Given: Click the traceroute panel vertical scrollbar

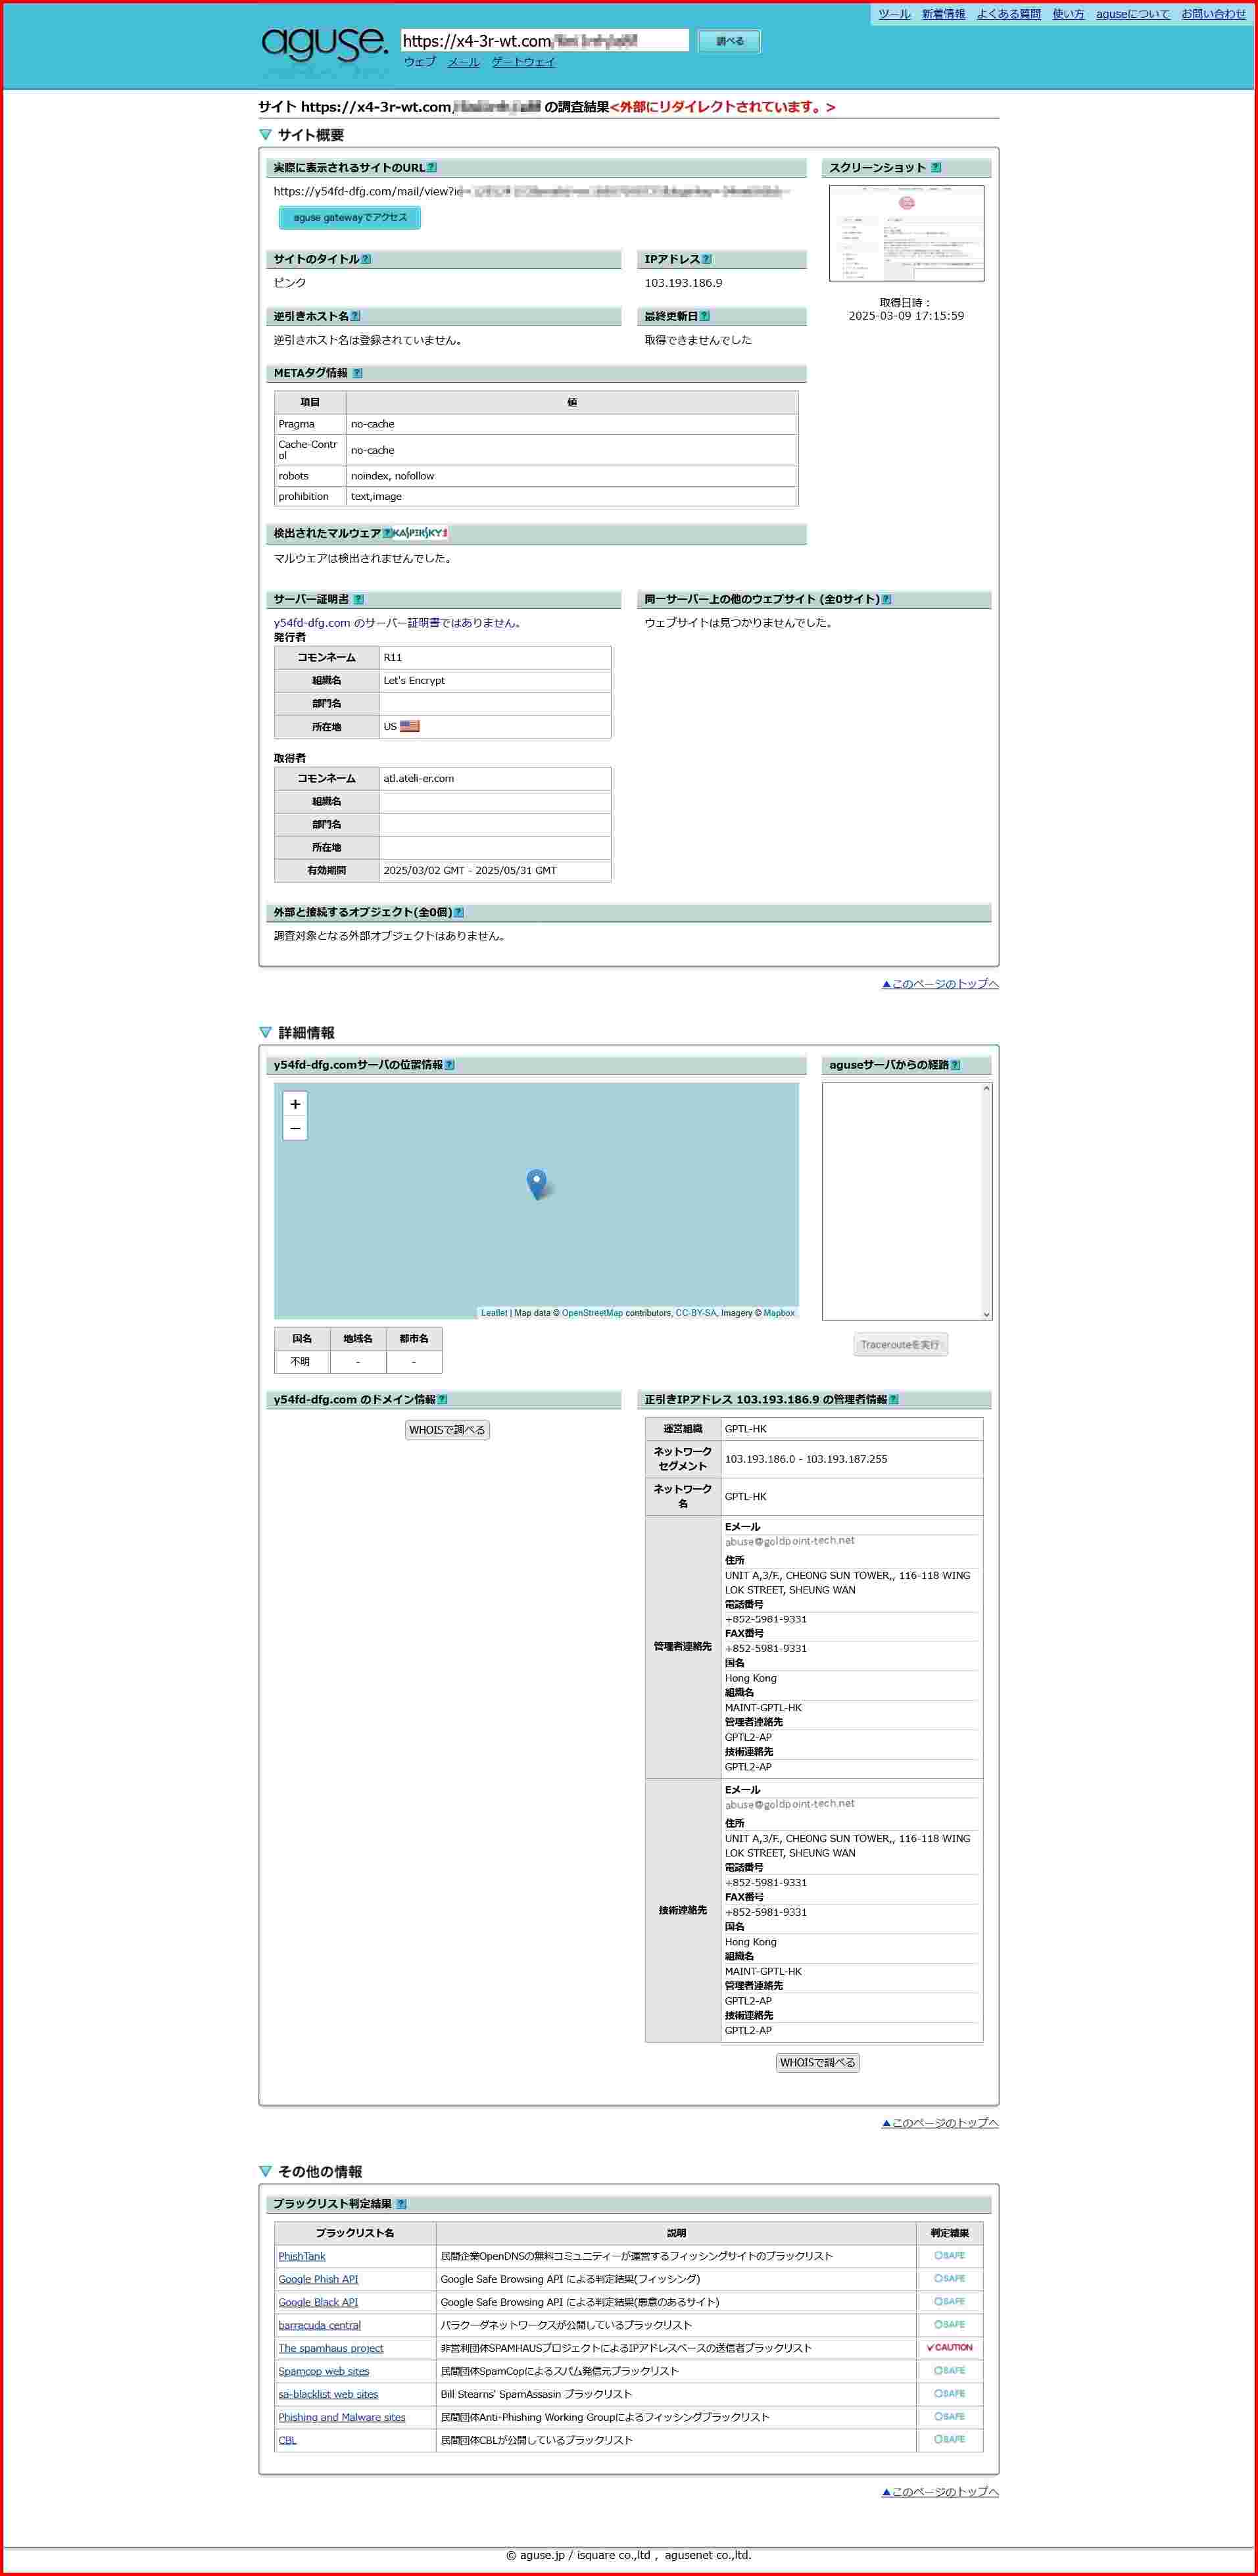Looking at the screenshot, I should [x=986, y=1201].
